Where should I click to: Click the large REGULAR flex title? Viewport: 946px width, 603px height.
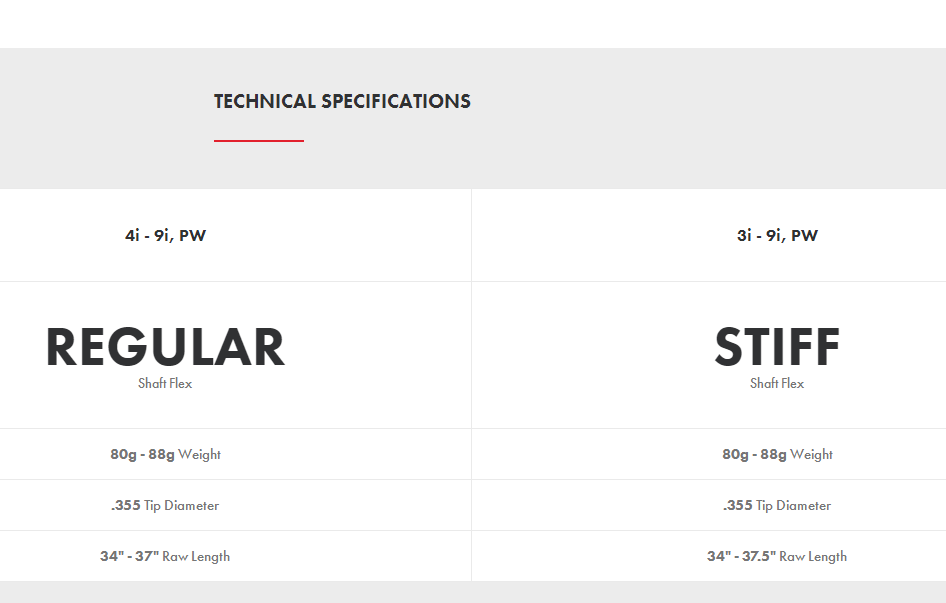click(165, 347)
